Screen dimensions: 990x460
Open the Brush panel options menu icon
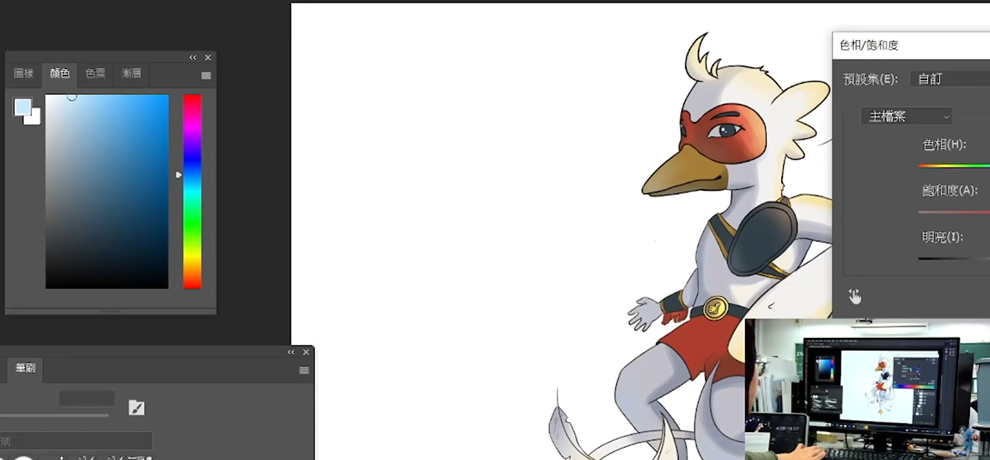click(x=304, y=370)
